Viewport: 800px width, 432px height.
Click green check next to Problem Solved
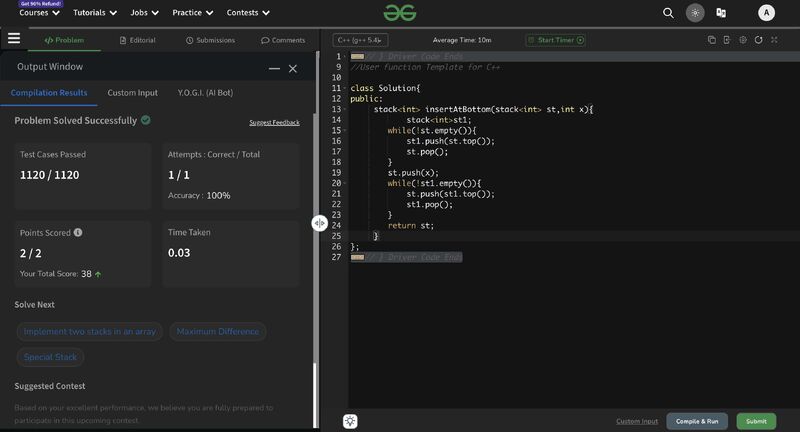[146, 120]
